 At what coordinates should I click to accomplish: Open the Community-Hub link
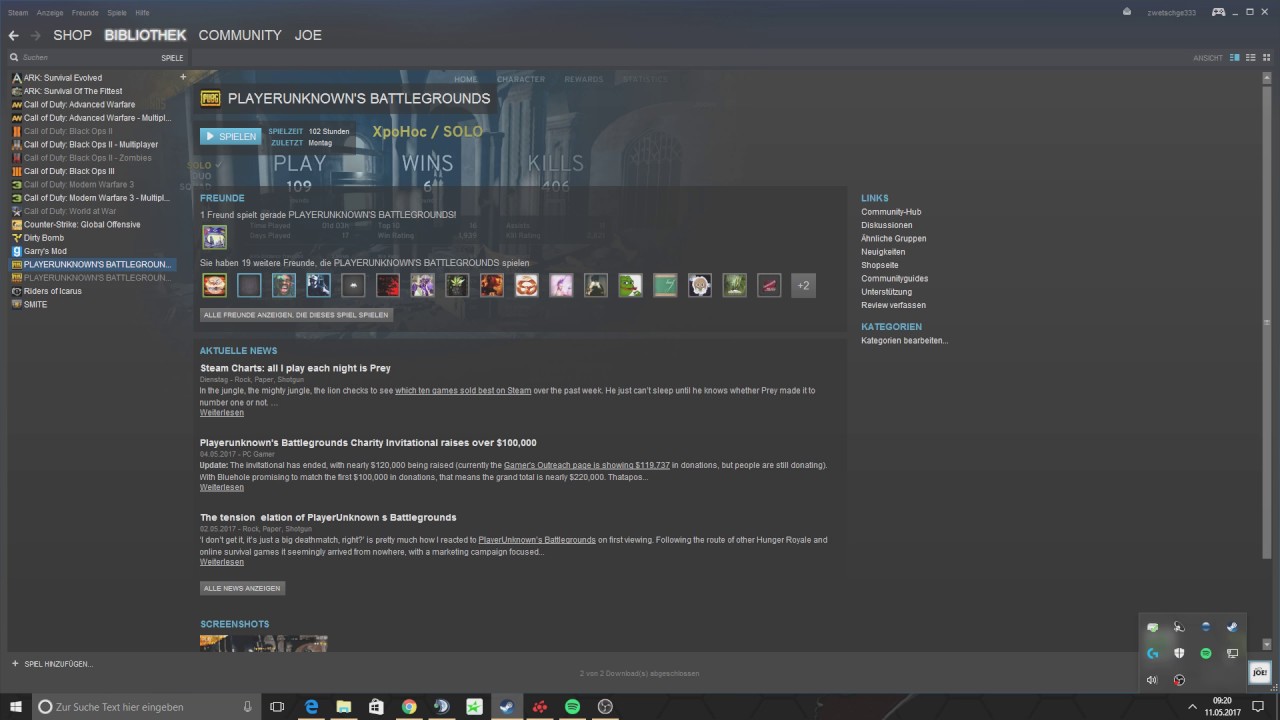point(891,212)
